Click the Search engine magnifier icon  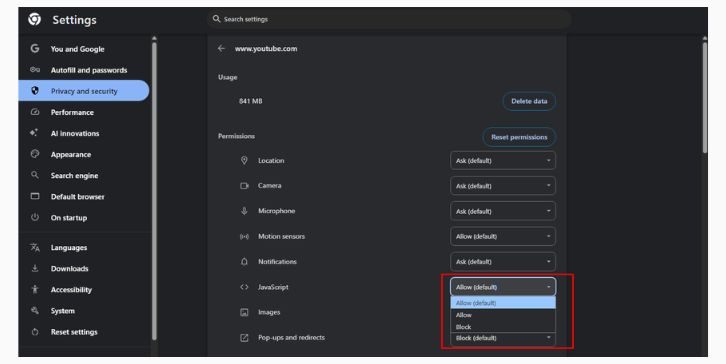[35, 175]
